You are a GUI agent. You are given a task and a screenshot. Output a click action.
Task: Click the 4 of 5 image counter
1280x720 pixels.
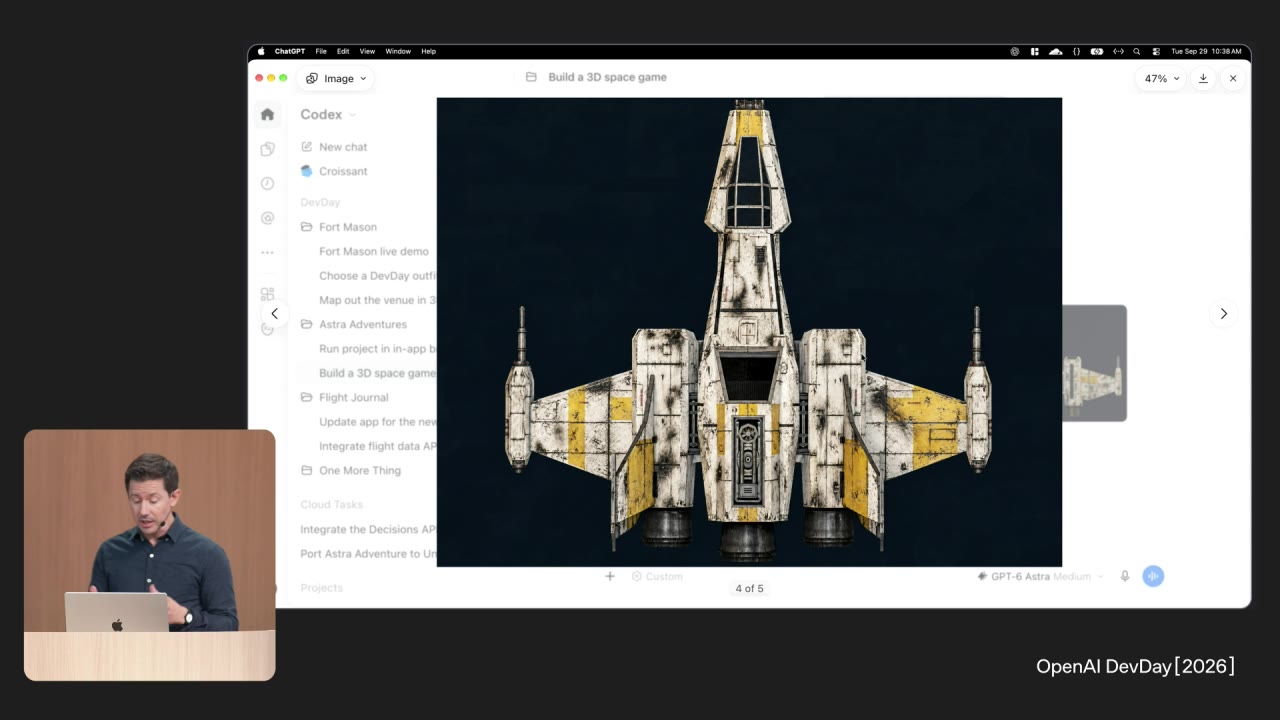(x=749, y=588)
